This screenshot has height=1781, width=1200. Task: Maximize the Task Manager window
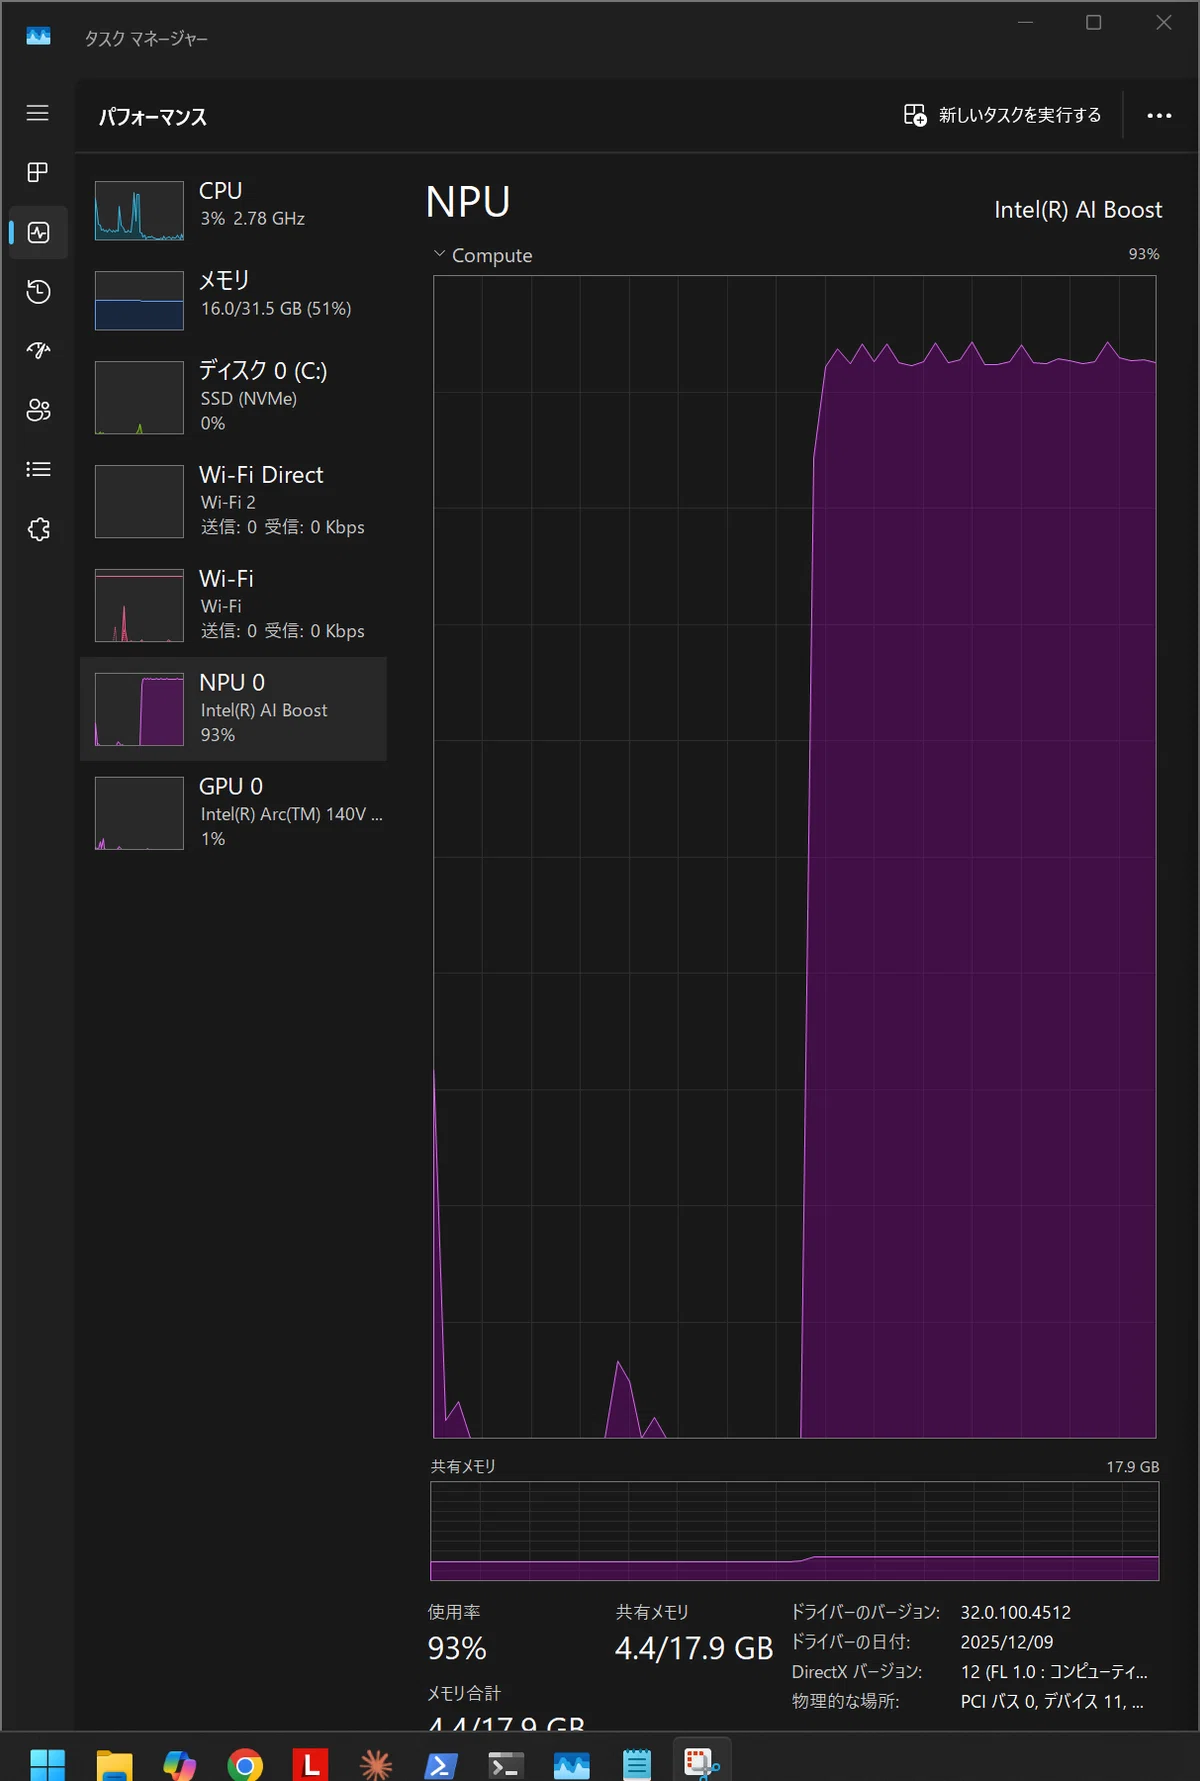(x=1094, y=22)
